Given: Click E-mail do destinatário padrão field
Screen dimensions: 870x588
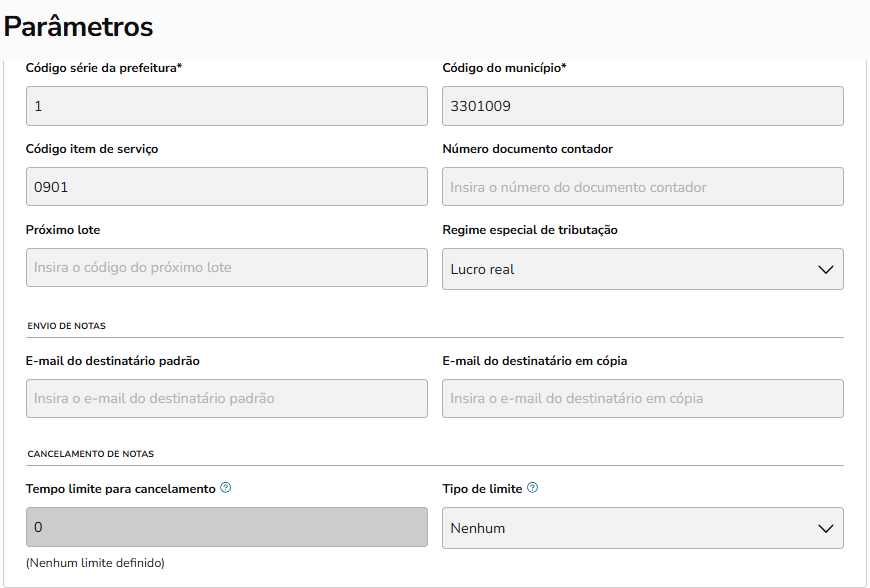Looking at the screenshot, I should 226,398.
